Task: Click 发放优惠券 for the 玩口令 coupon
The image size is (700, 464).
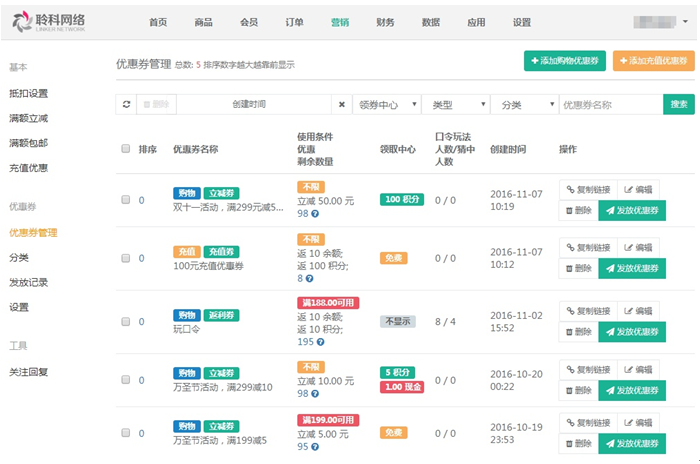Action: pos(631,331)
